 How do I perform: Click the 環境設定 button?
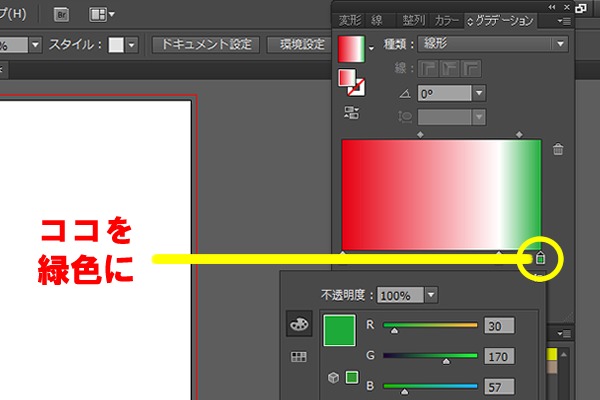[302, 45]
